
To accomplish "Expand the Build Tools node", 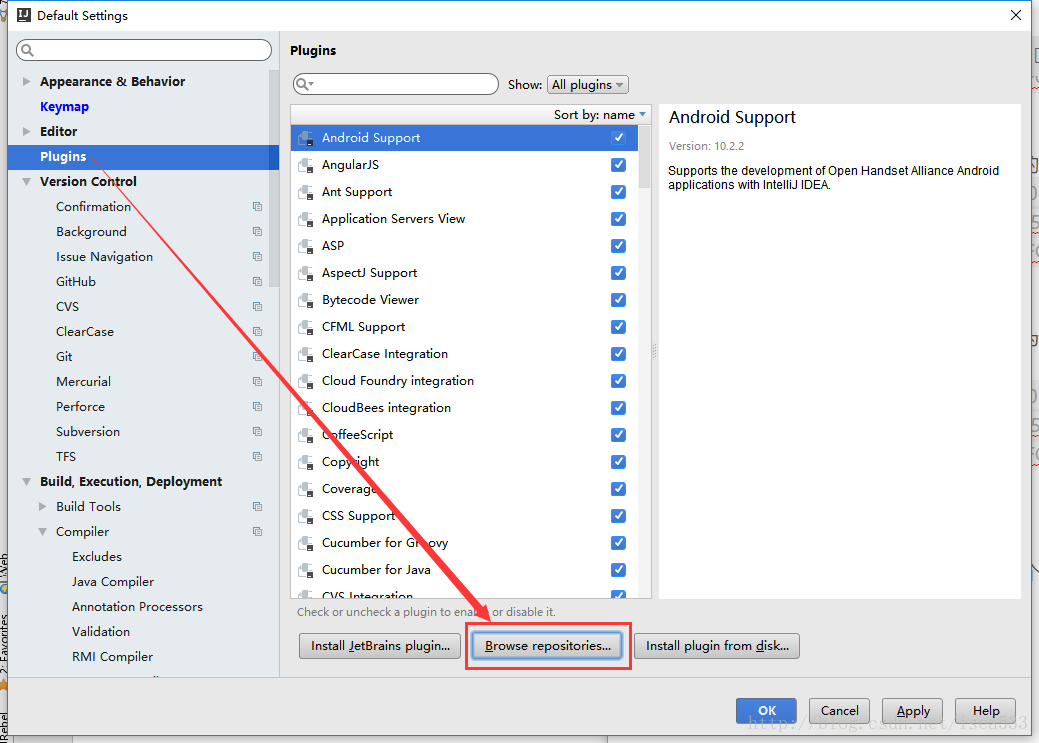I will 42,506.
